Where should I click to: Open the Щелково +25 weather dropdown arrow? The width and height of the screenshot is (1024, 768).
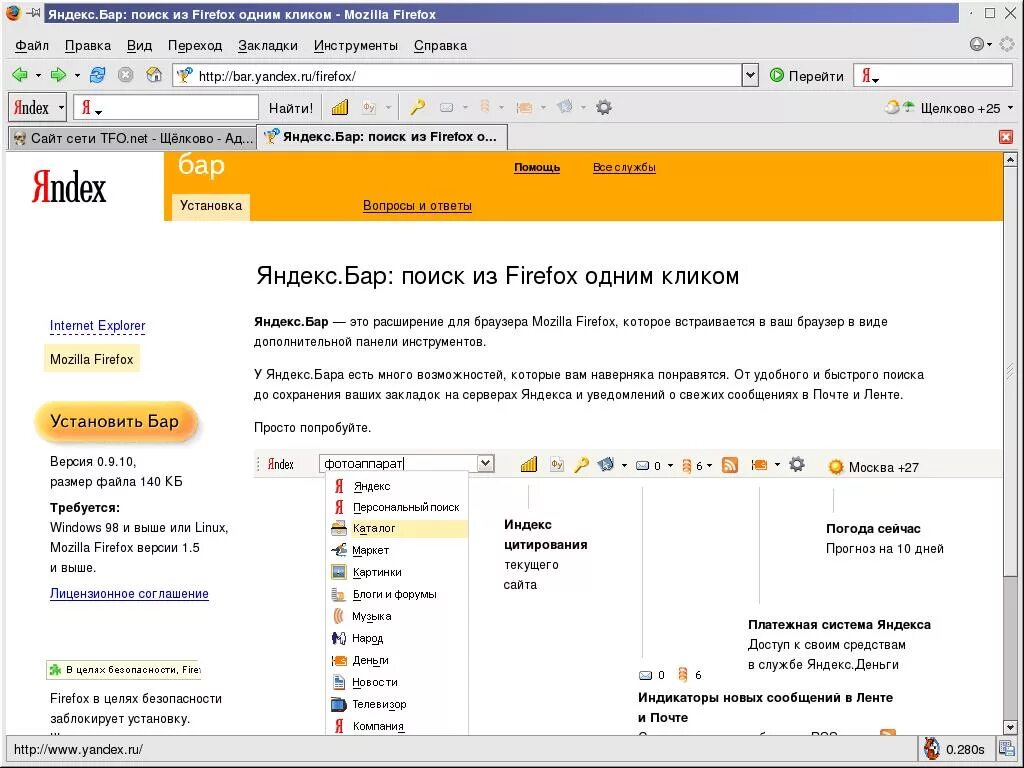point(1010,108)
